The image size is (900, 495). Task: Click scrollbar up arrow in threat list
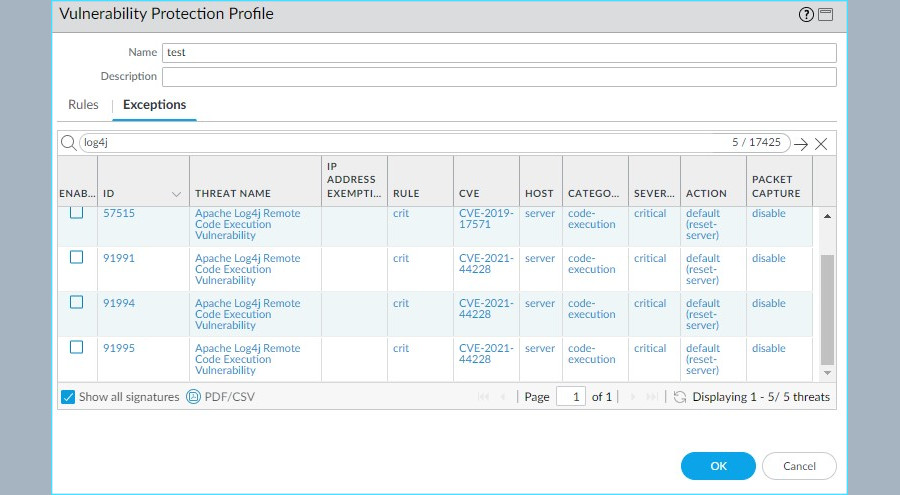(x=827, y=216)
